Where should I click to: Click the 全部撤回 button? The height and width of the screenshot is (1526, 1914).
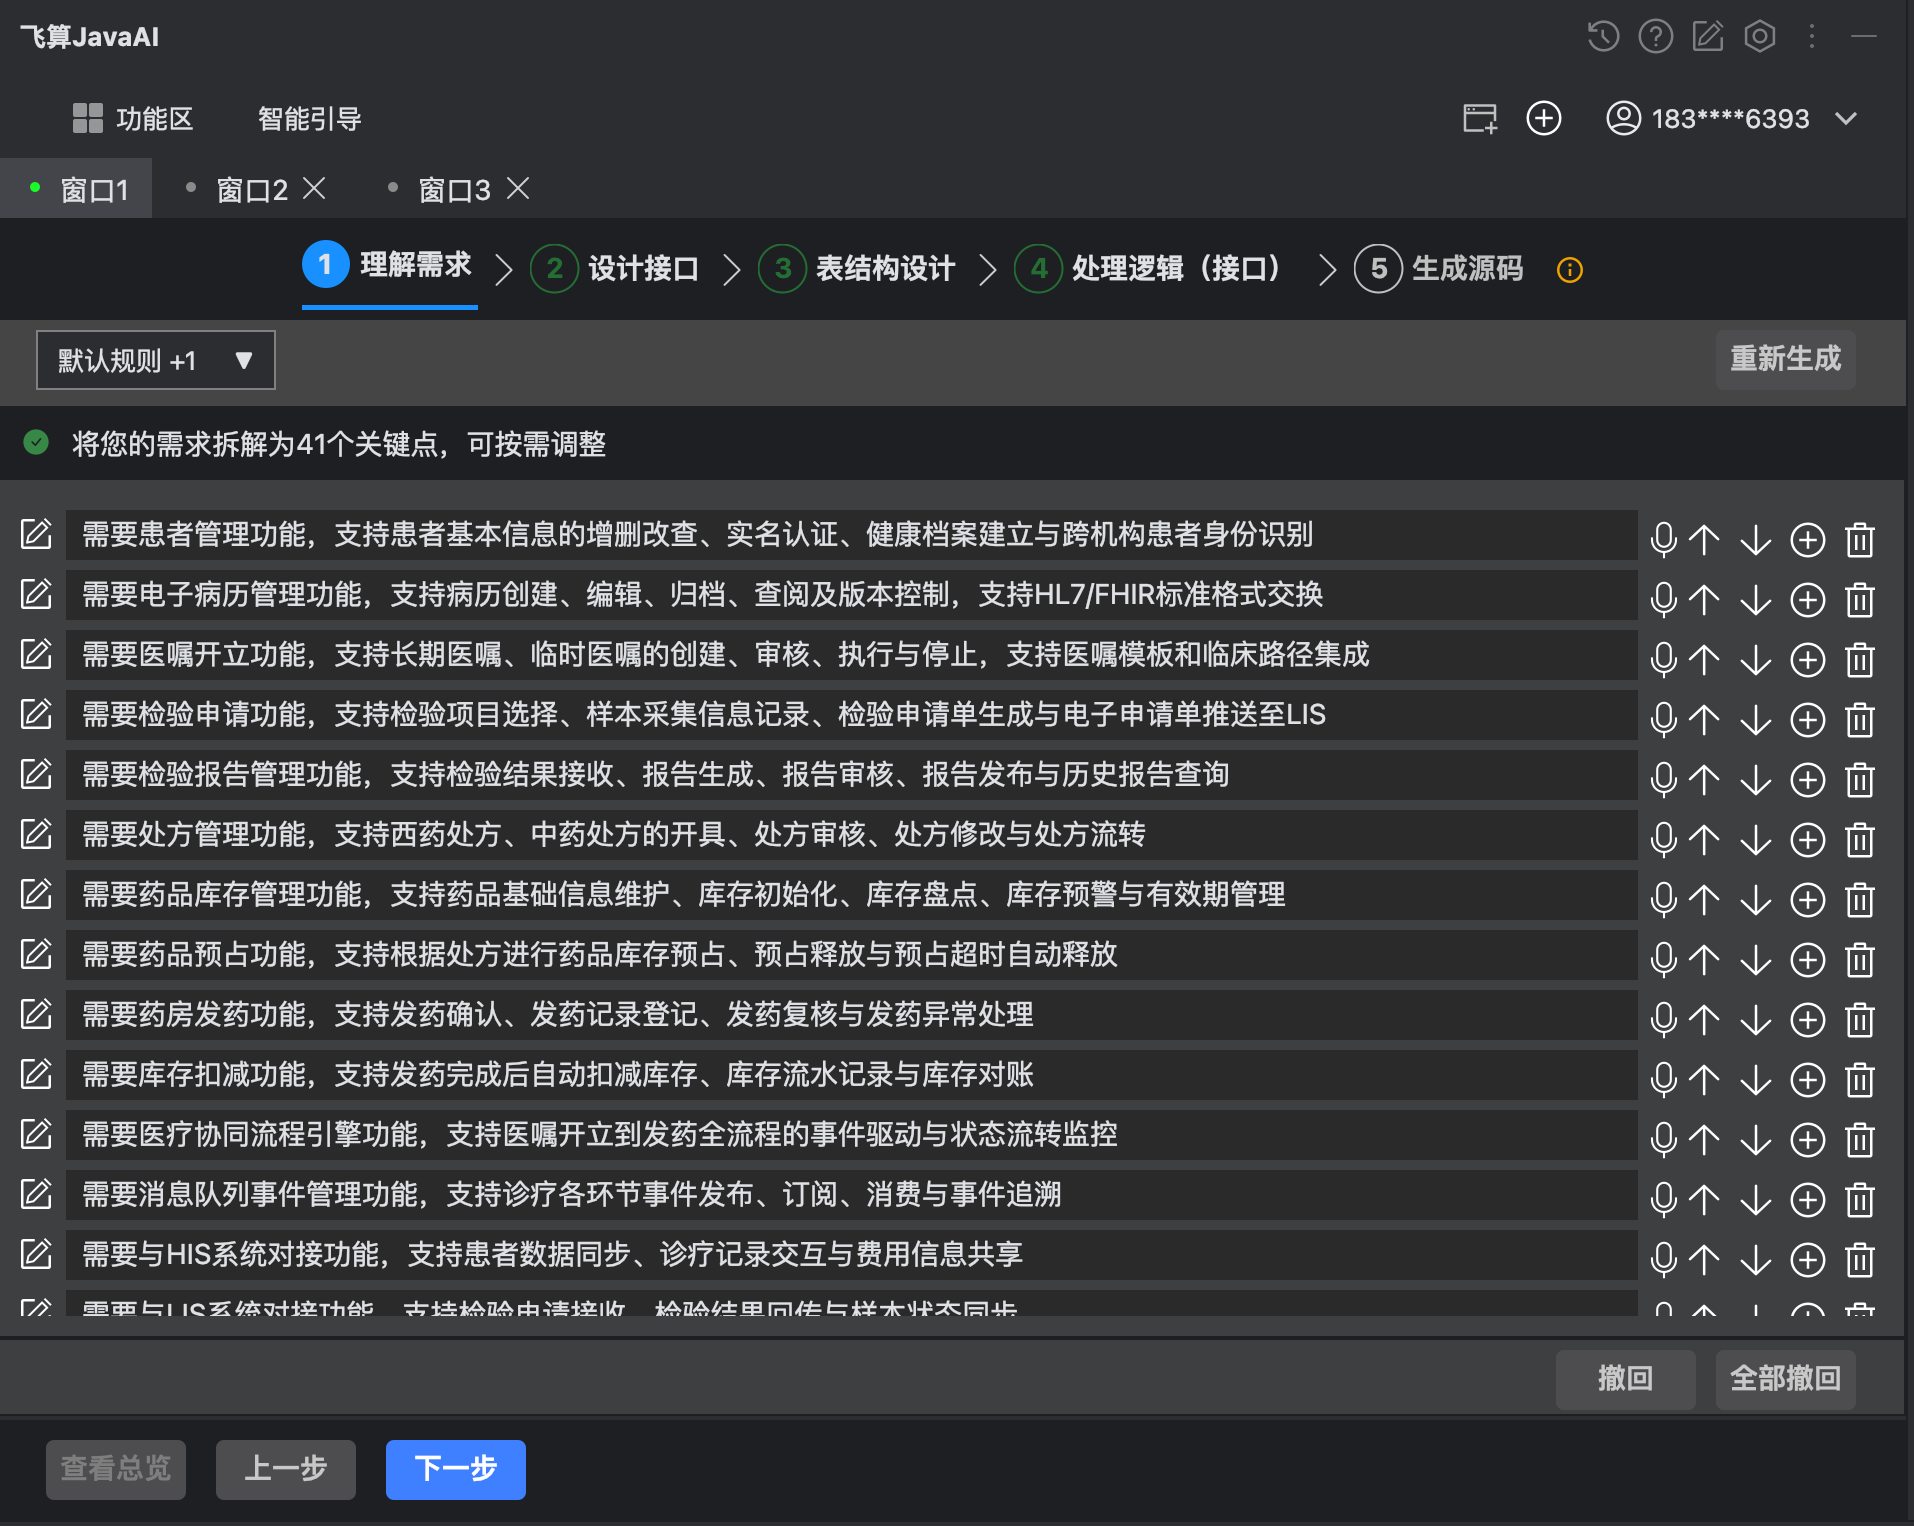coord(1786,1379)
